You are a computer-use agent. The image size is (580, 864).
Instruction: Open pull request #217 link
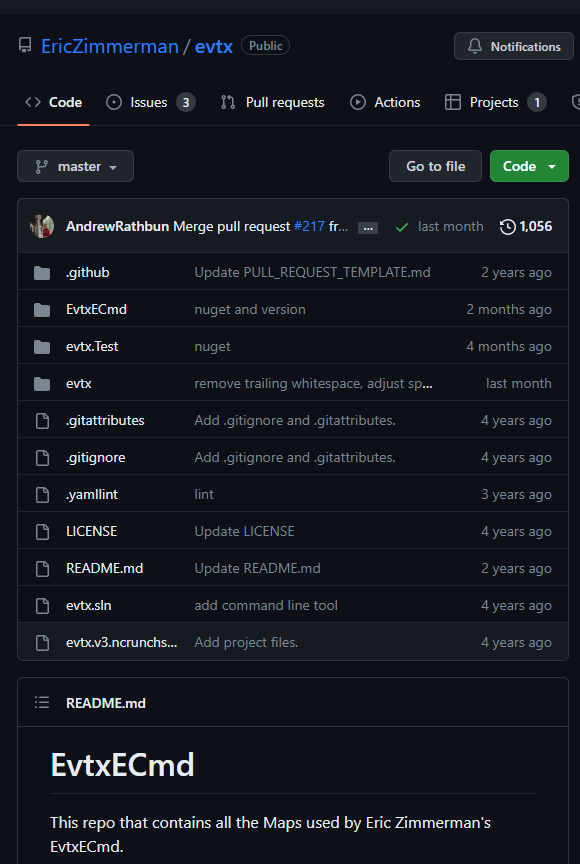point(309,226)
